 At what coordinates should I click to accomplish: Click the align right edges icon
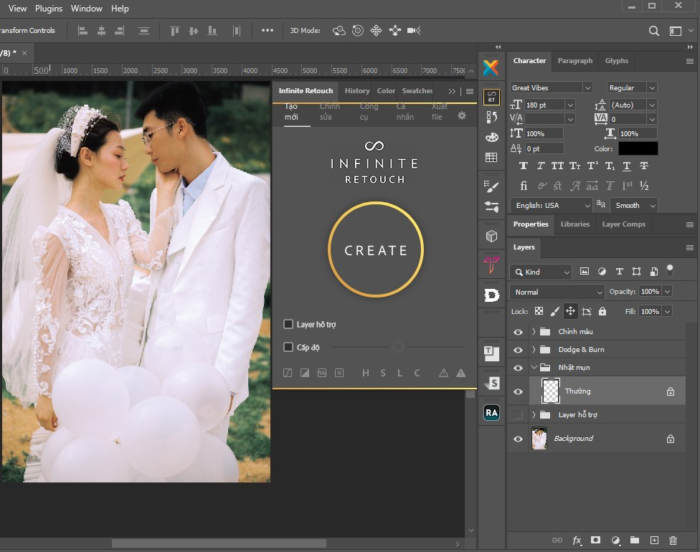[x=119, y=30]
